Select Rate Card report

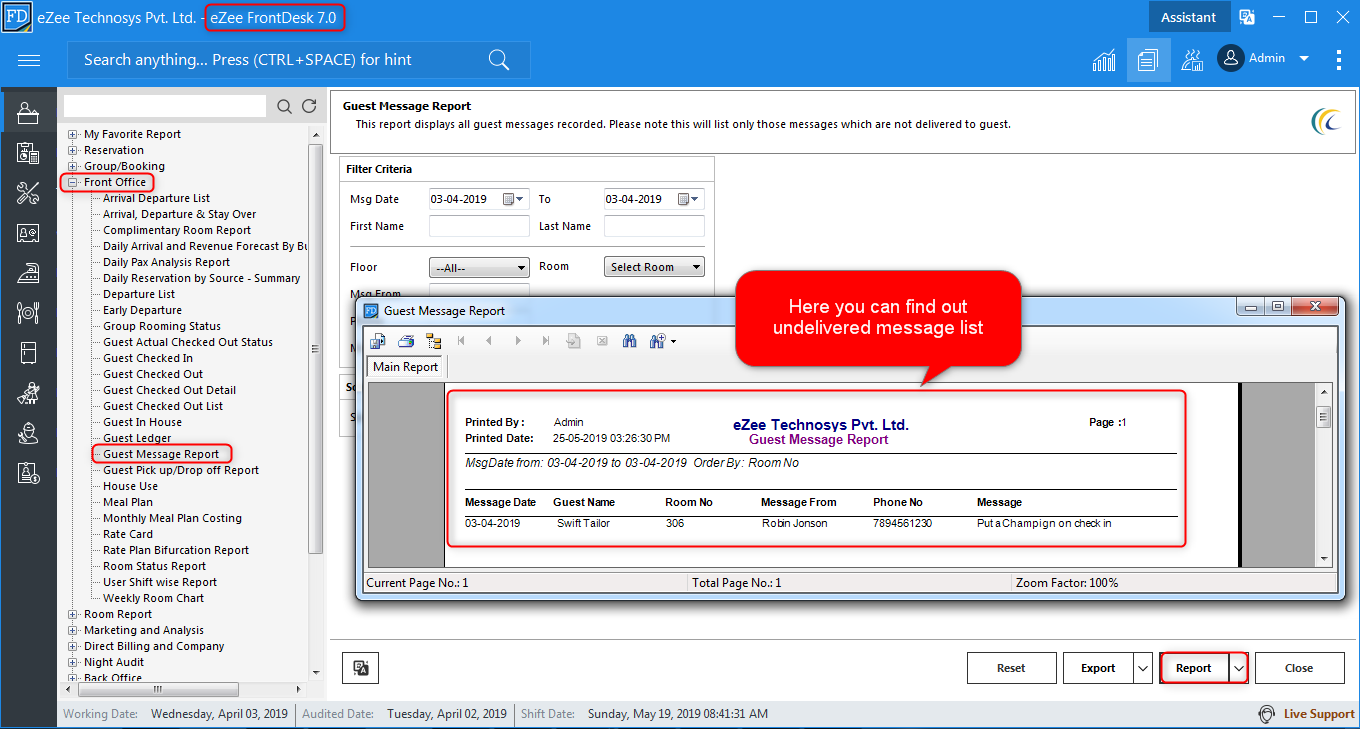[x=128, y=534]
